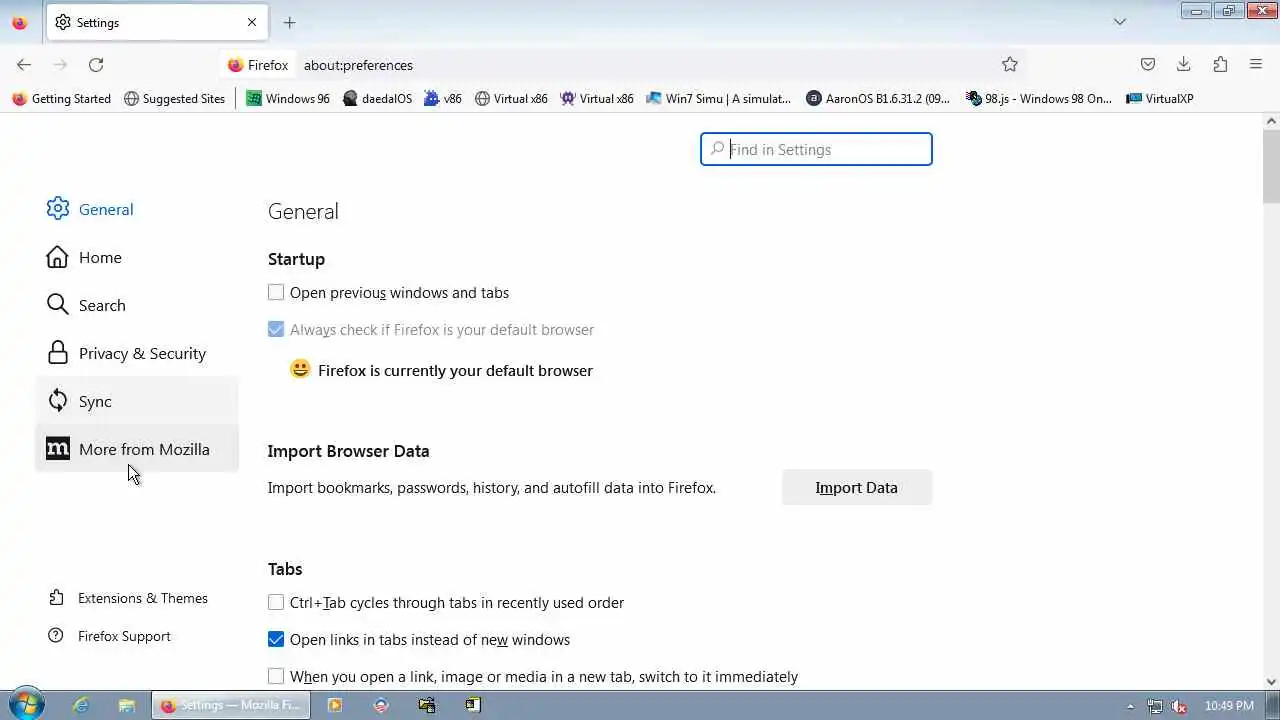Click the Firefox View icon in tab strip
This screenshot has width=1280, height=720.
[x=19, y=22]
